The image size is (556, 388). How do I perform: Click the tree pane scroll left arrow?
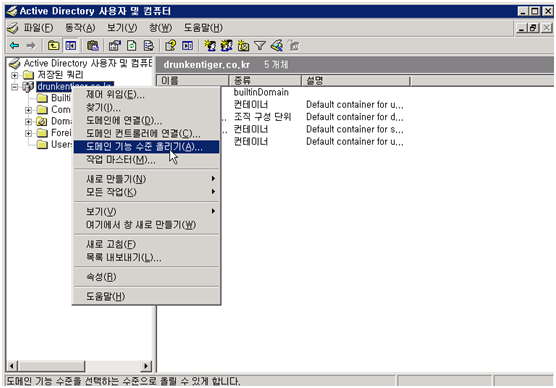[12, 366]
